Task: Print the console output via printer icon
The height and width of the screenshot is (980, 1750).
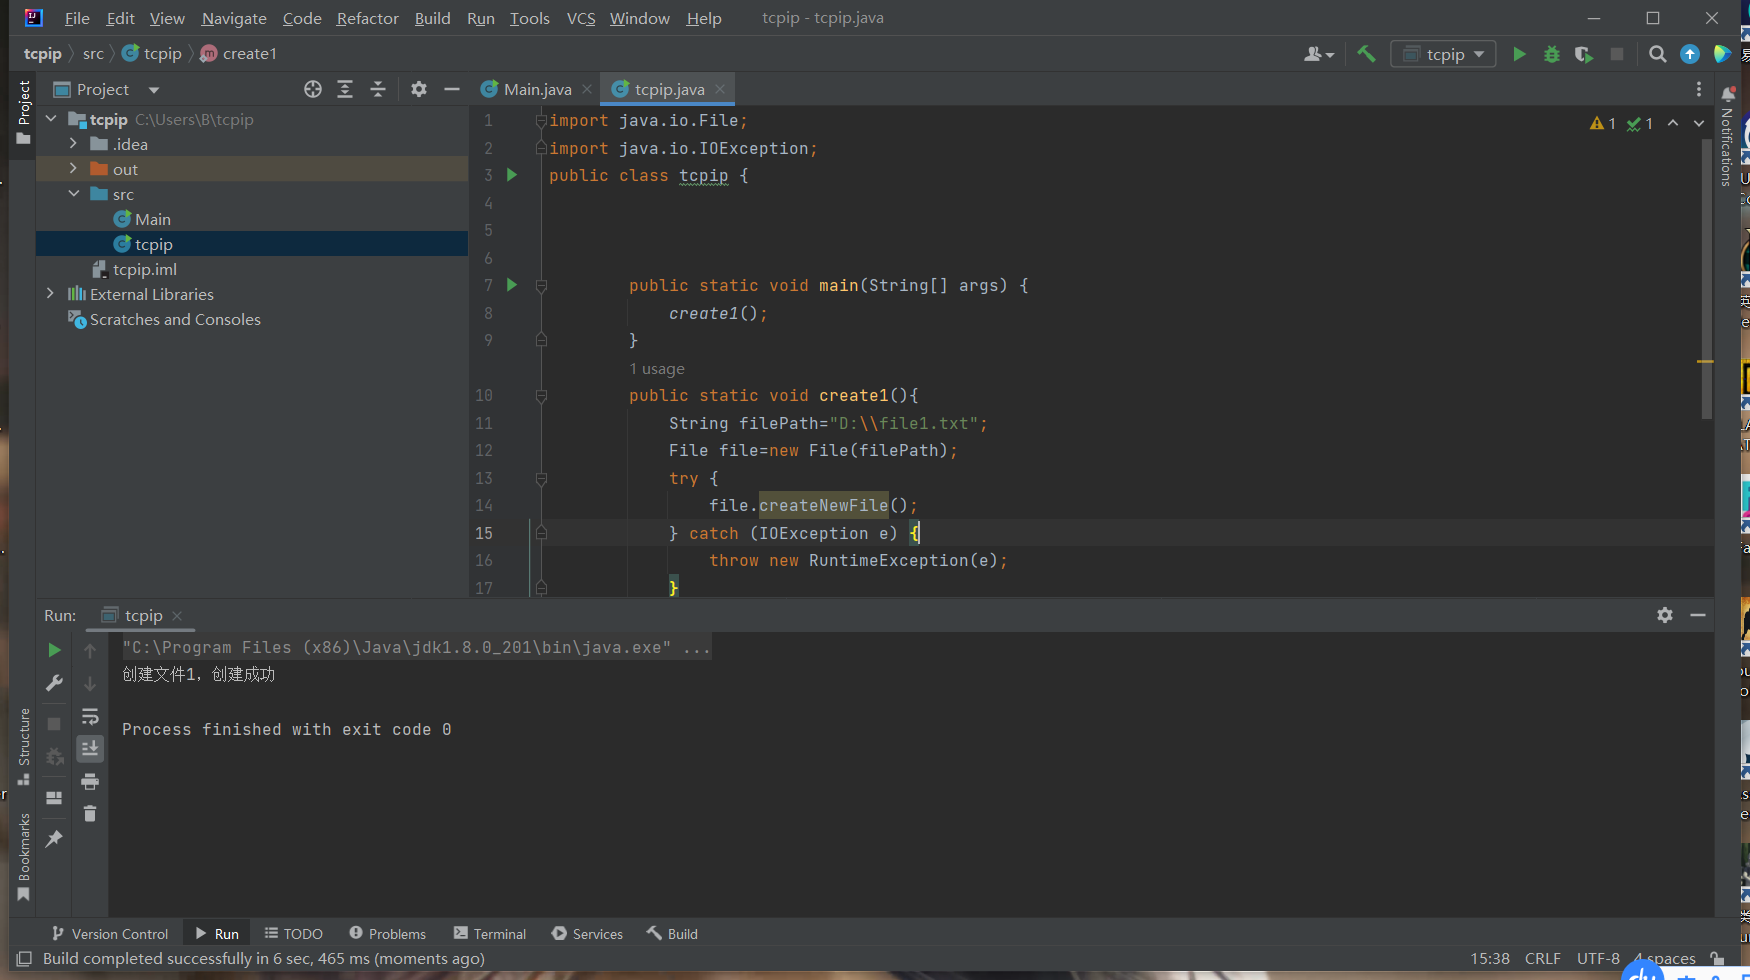Action: click(x=90, y=781)
